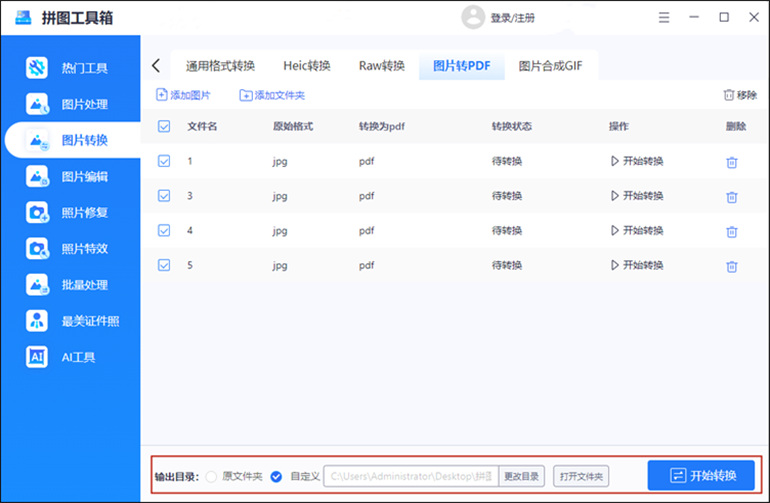Click the 拼图工具箱 app logo
Image resolution: width=770 pixels, height=503 pixels.
pos(23,18)
